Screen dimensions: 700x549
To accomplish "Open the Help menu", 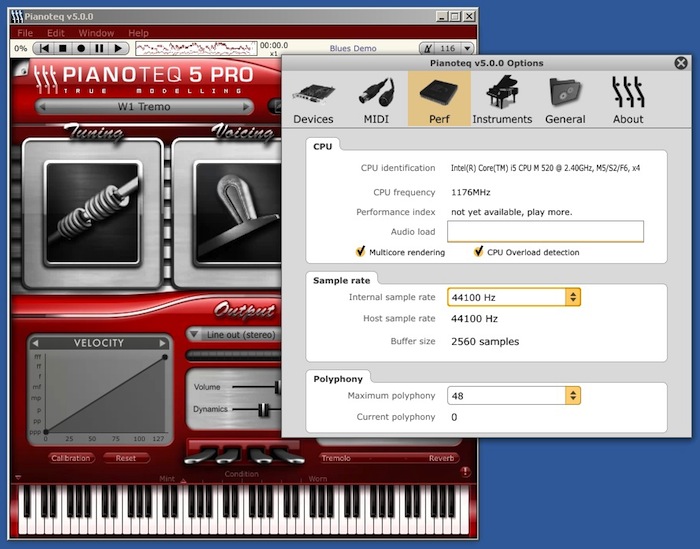I will point(138,33).
